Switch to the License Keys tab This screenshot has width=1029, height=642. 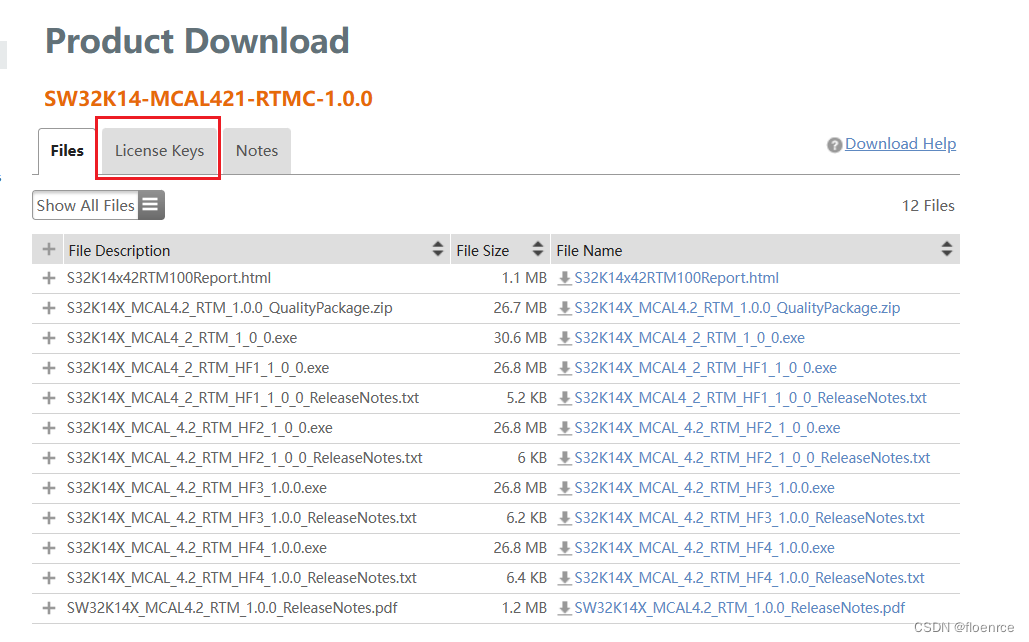(159, 151)
